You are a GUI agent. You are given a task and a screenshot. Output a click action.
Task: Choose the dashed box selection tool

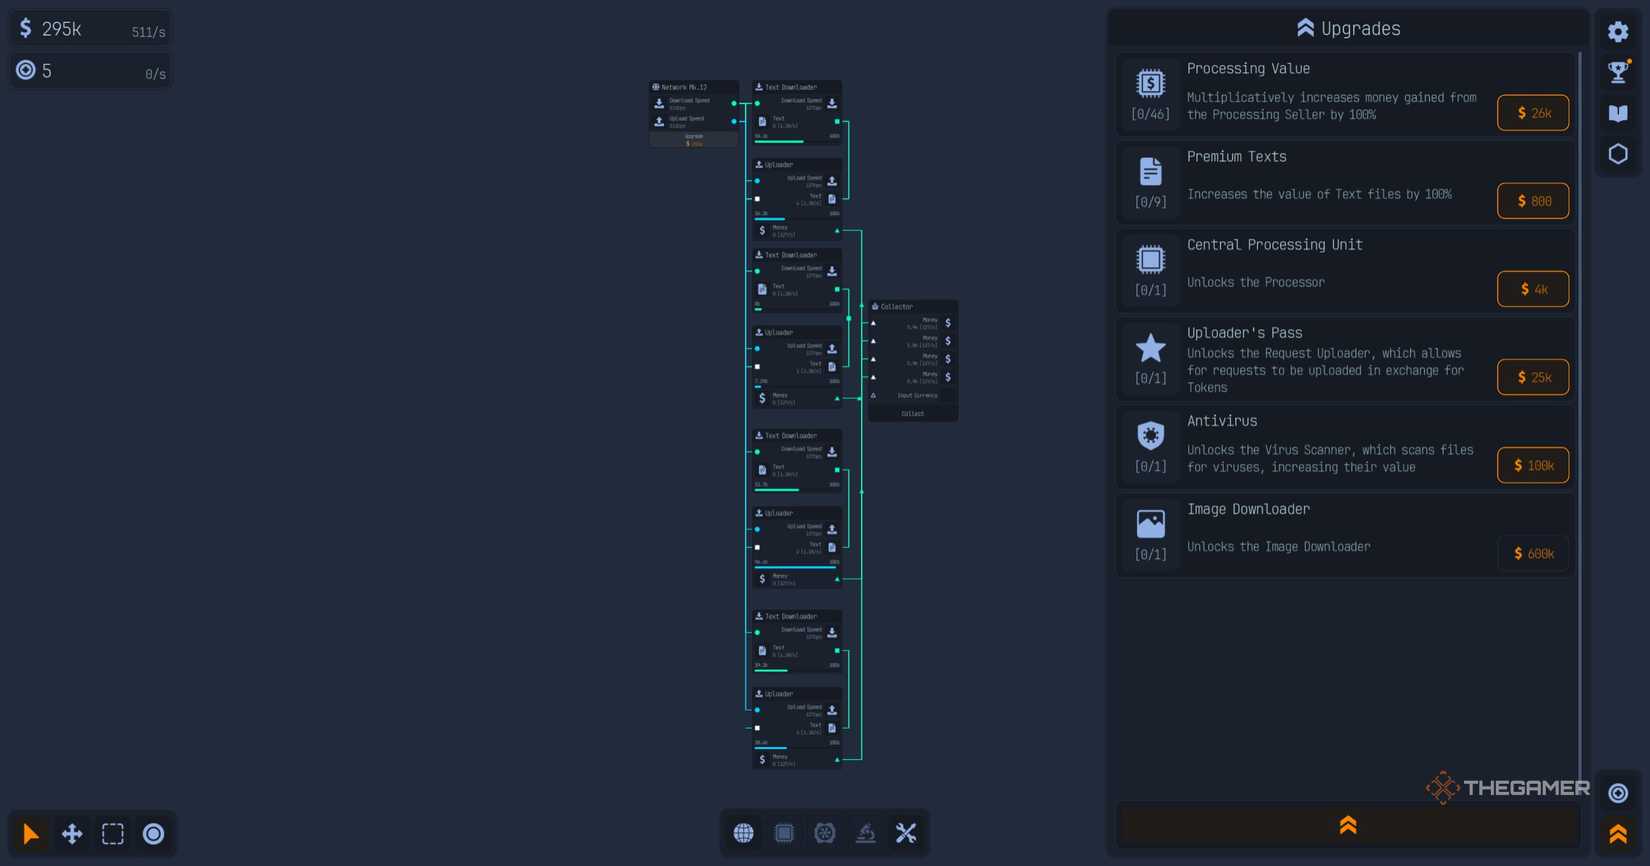[113, 833]
